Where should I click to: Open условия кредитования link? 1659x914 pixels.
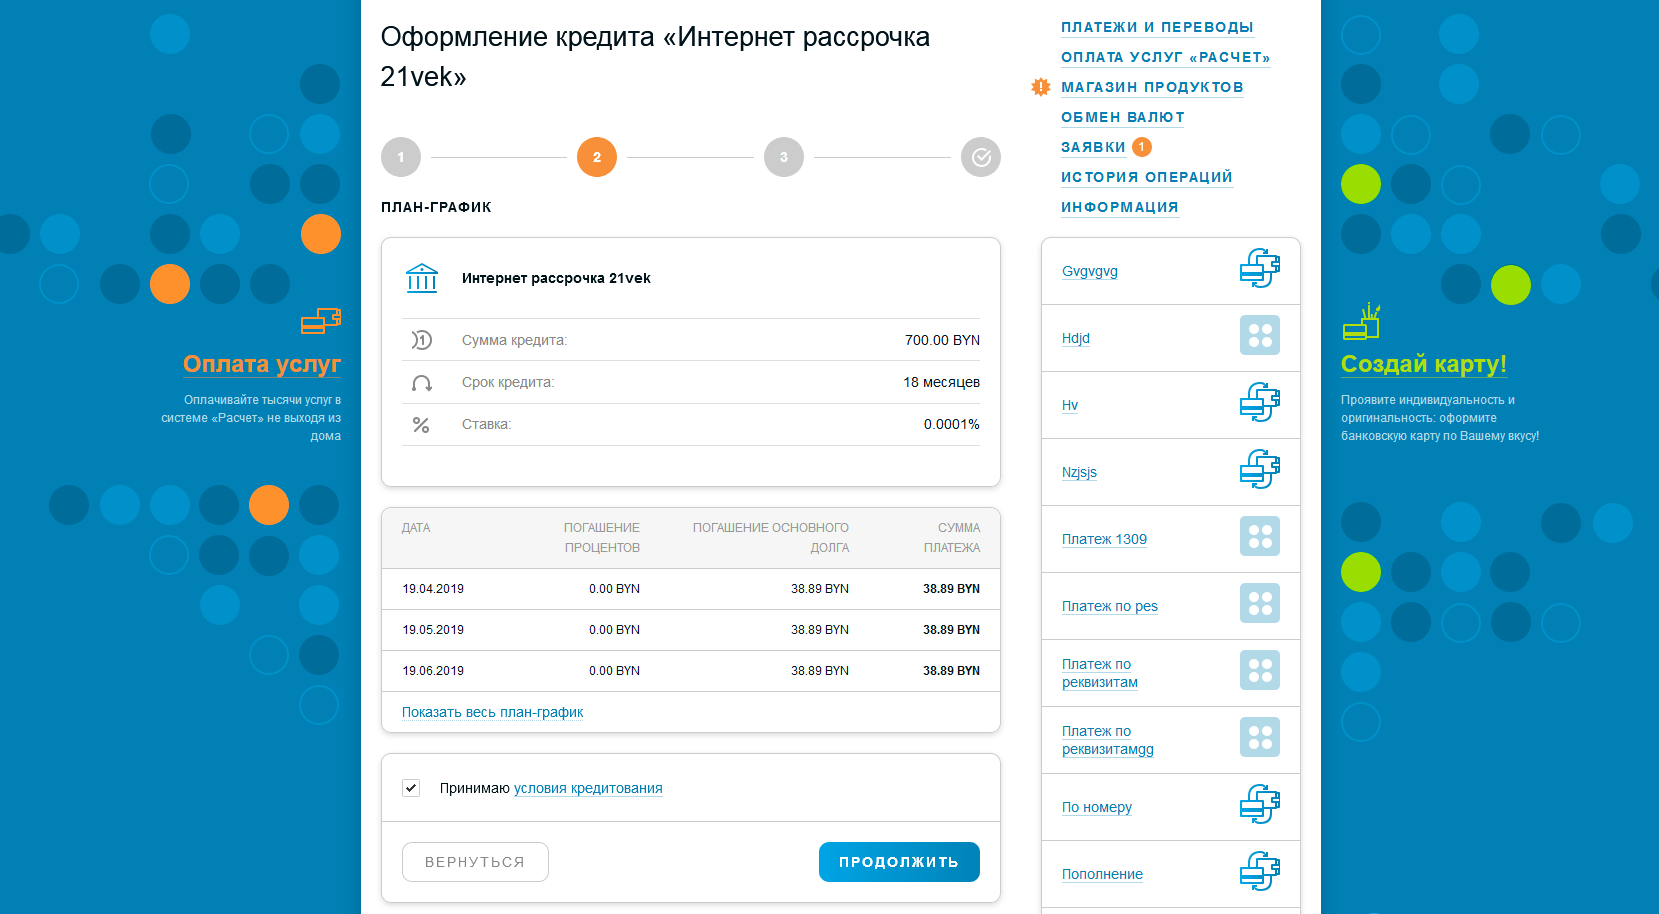588,788
